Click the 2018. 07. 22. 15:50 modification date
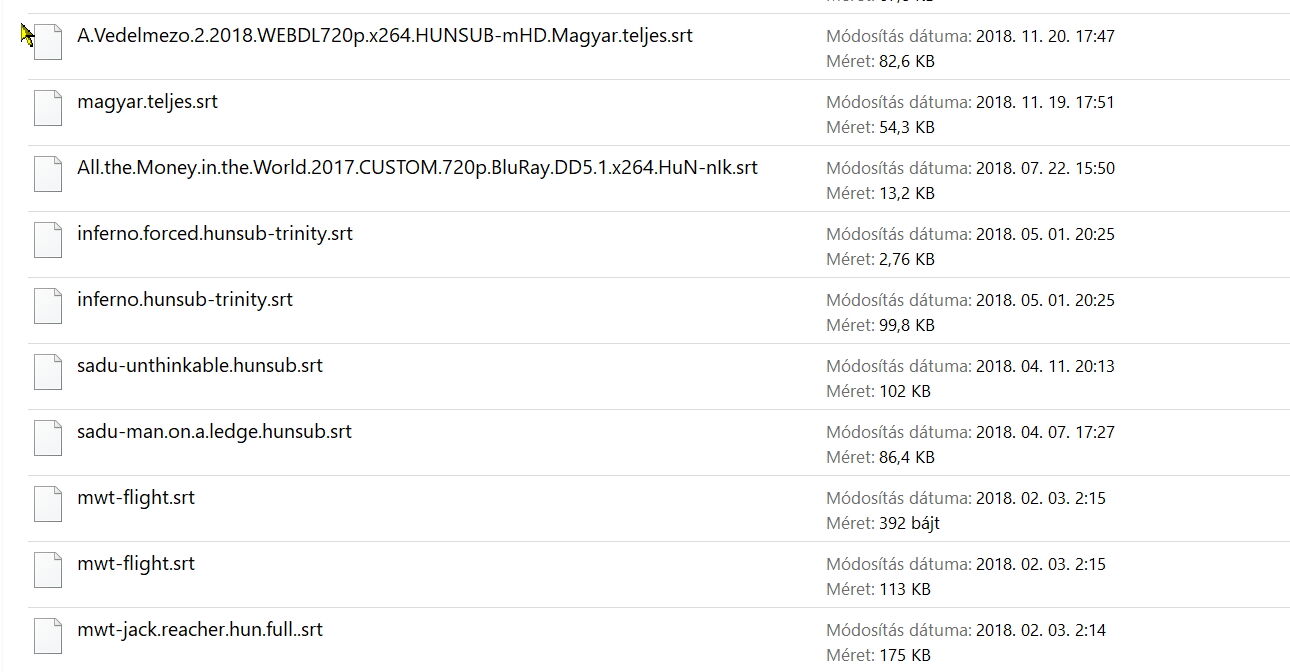The image size is (1290, 672). (1044, 169)
